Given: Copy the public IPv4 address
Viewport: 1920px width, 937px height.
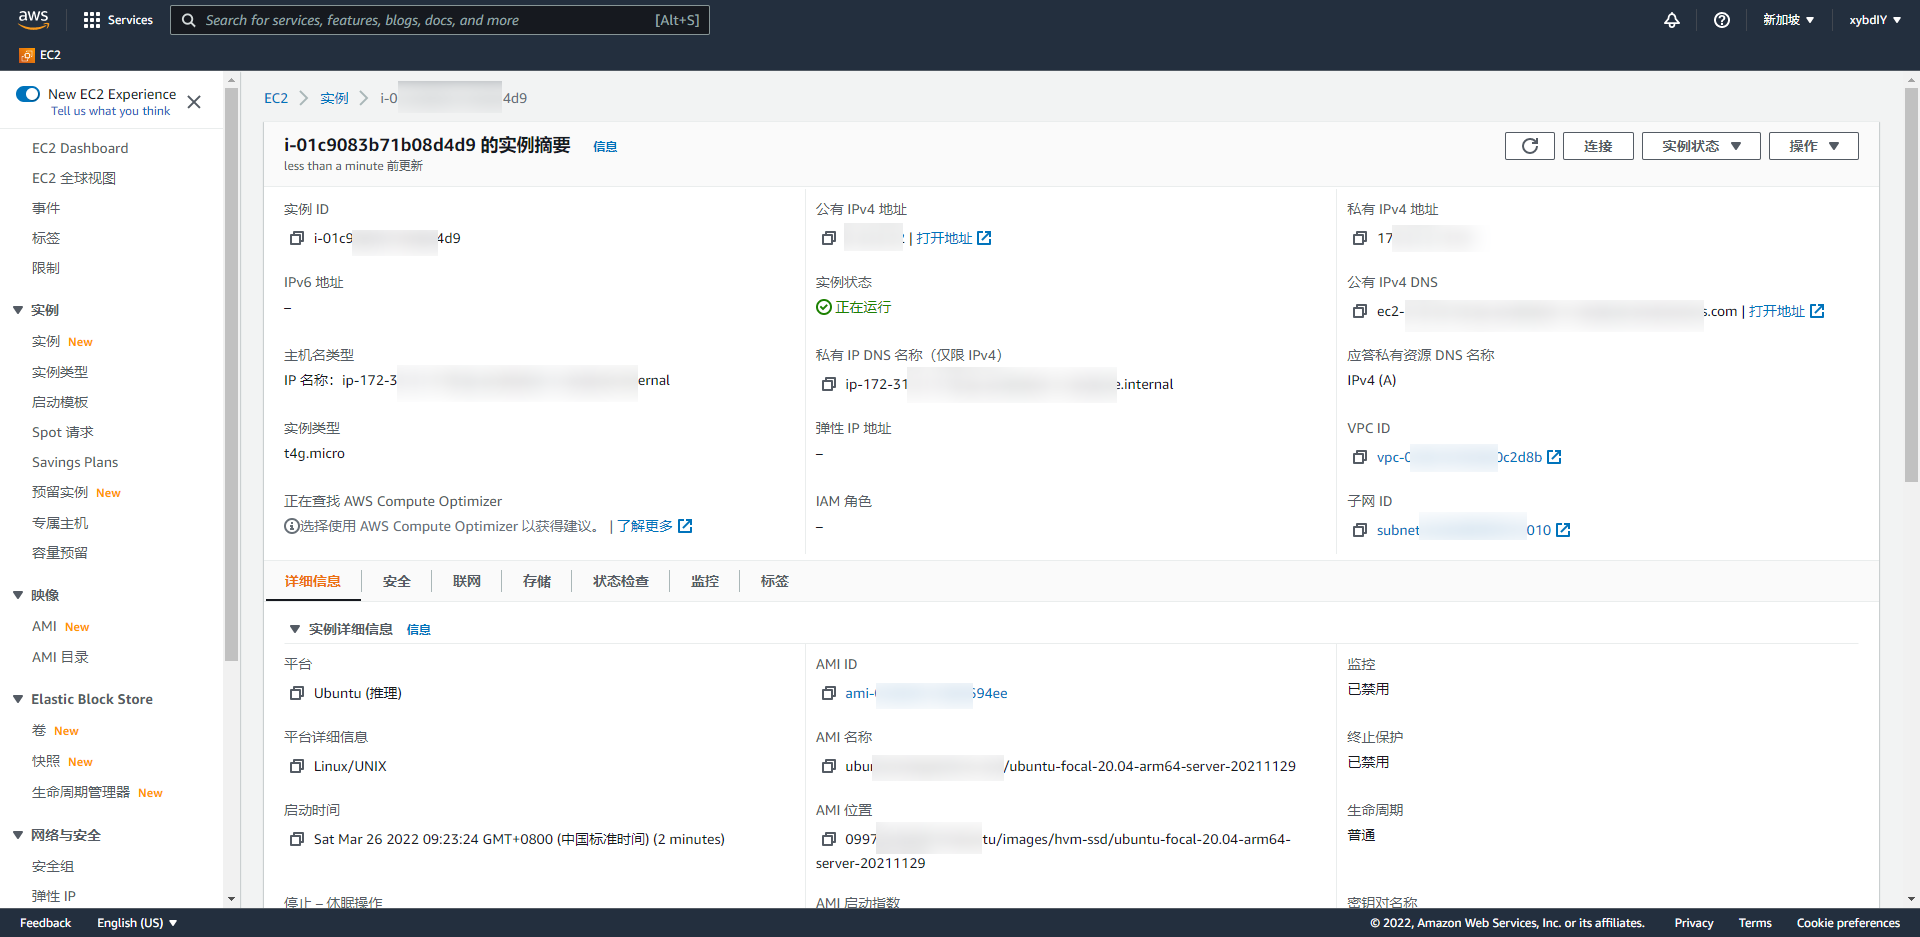Looking at the screenshot, I should click(x=829, y=238).
